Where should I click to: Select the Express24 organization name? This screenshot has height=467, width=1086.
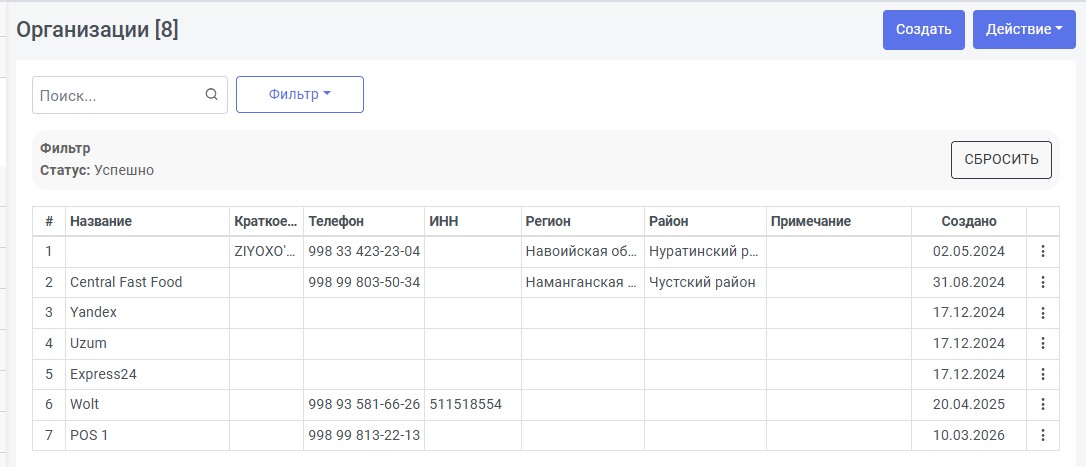pyautogui.click(x=103, y=374)
